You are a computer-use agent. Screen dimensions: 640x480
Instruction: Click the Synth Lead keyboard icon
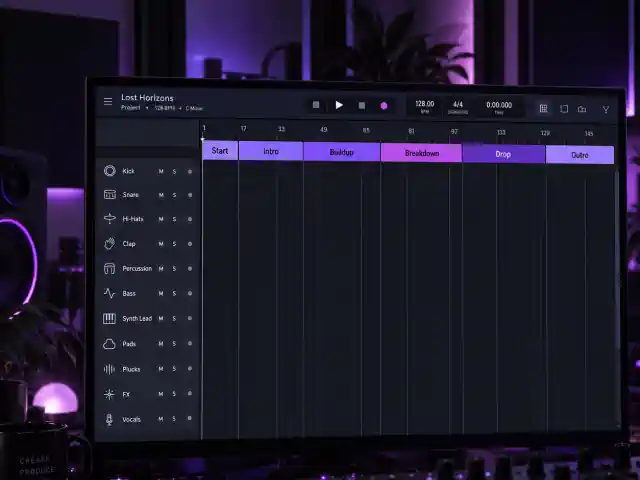click(x=109, y=318)
